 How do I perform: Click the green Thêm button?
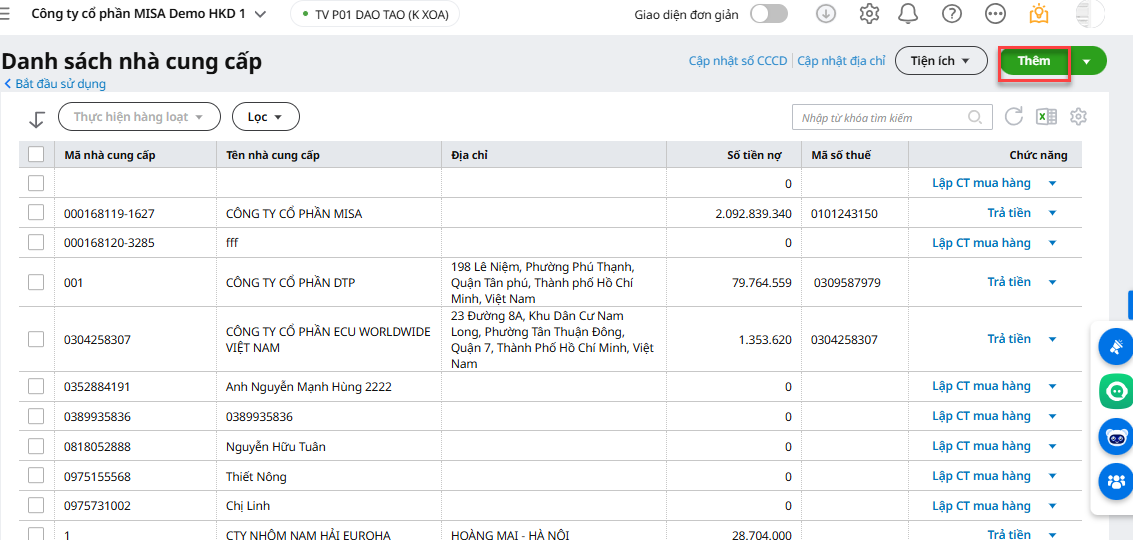tap(1034, 61)
